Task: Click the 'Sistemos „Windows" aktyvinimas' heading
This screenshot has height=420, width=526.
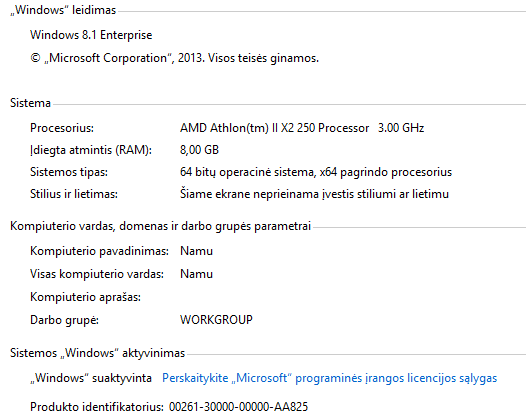Action: [98, 353]
